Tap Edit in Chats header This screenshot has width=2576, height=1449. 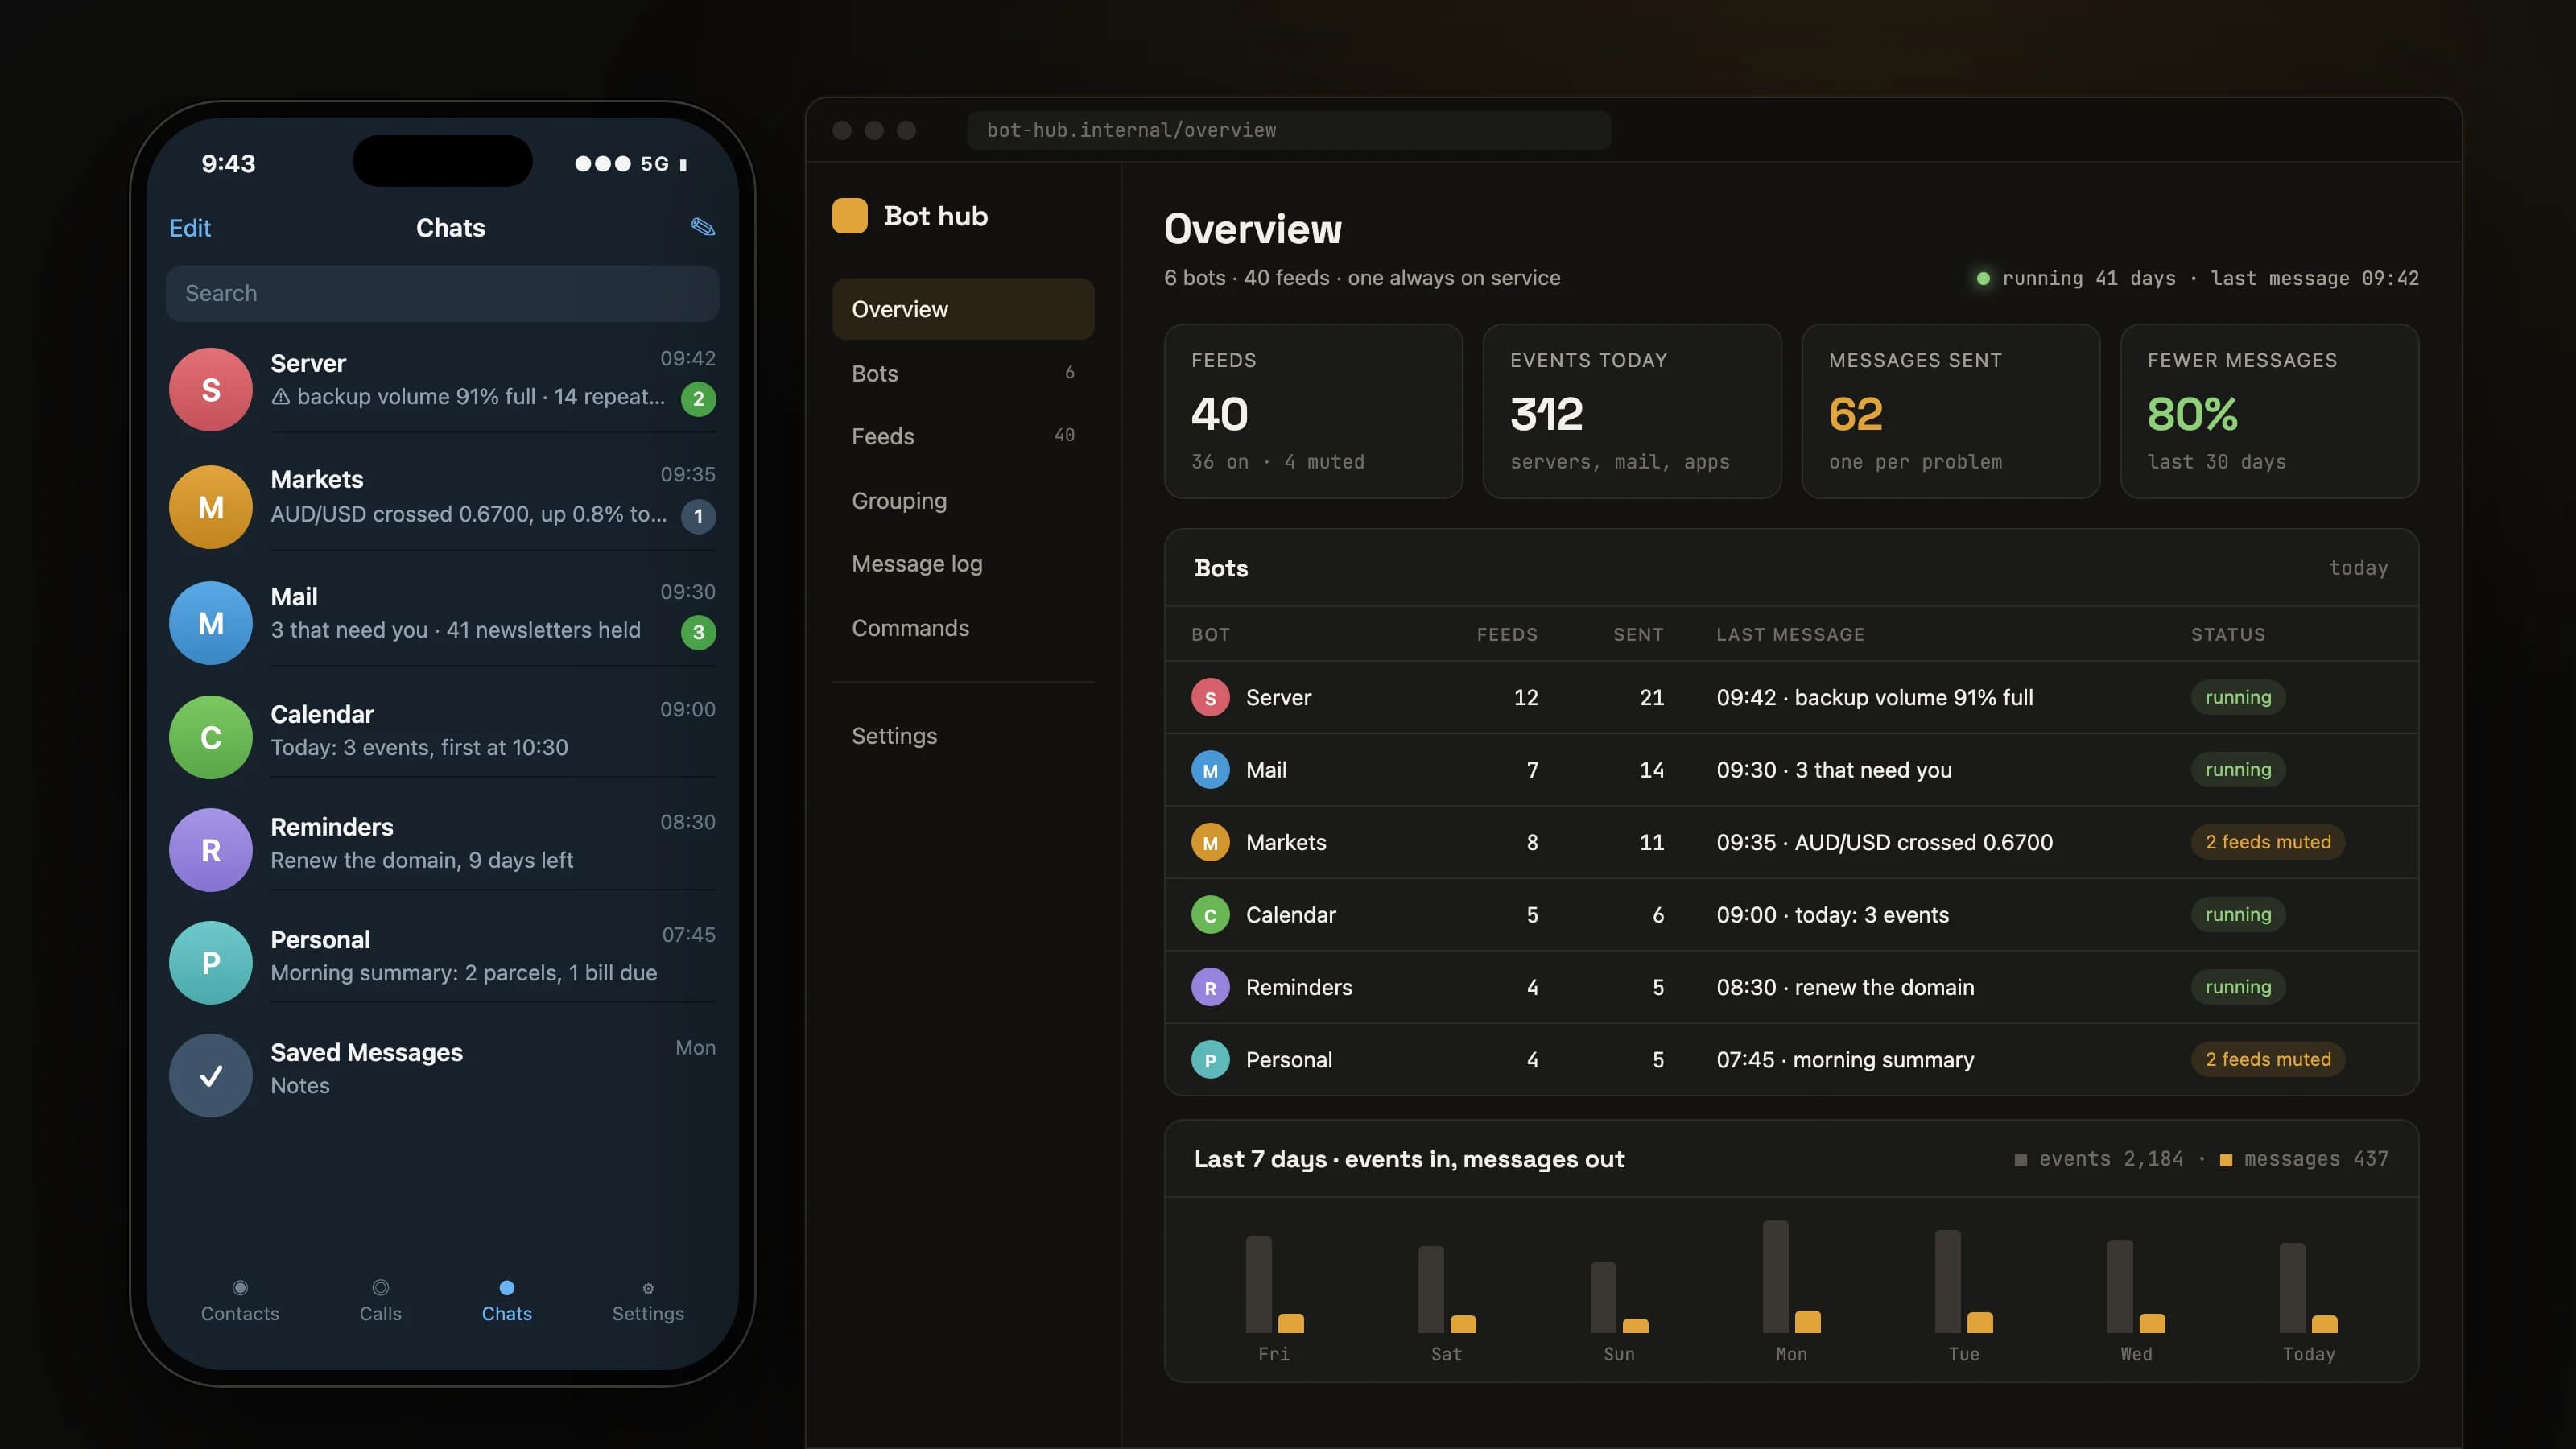[190, 228]
